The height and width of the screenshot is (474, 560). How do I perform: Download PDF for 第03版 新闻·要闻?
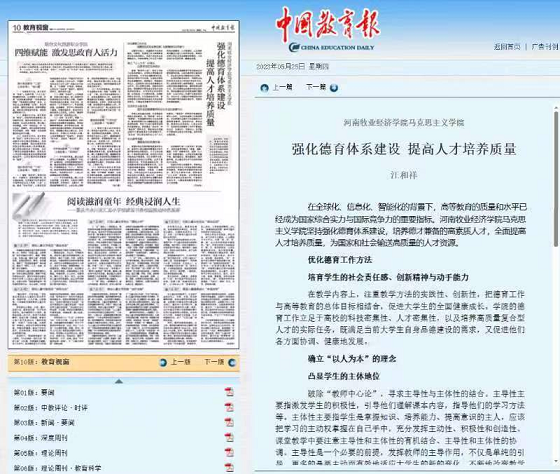(229, 422)
